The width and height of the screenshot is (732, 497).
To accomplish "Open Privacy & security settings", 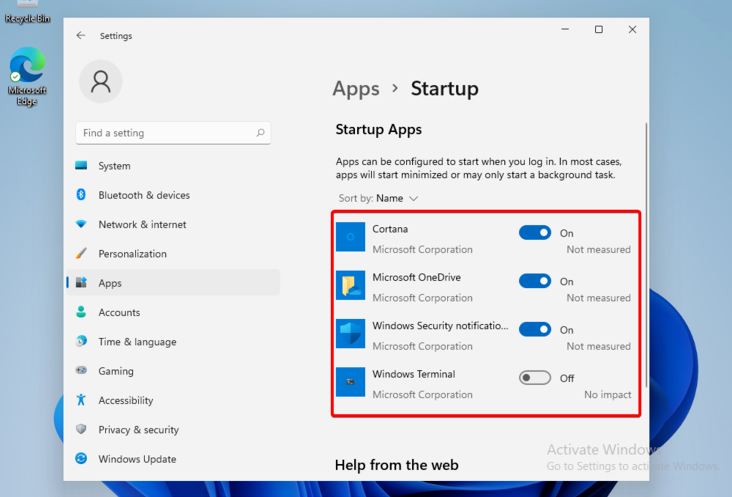I will (174, 429).
